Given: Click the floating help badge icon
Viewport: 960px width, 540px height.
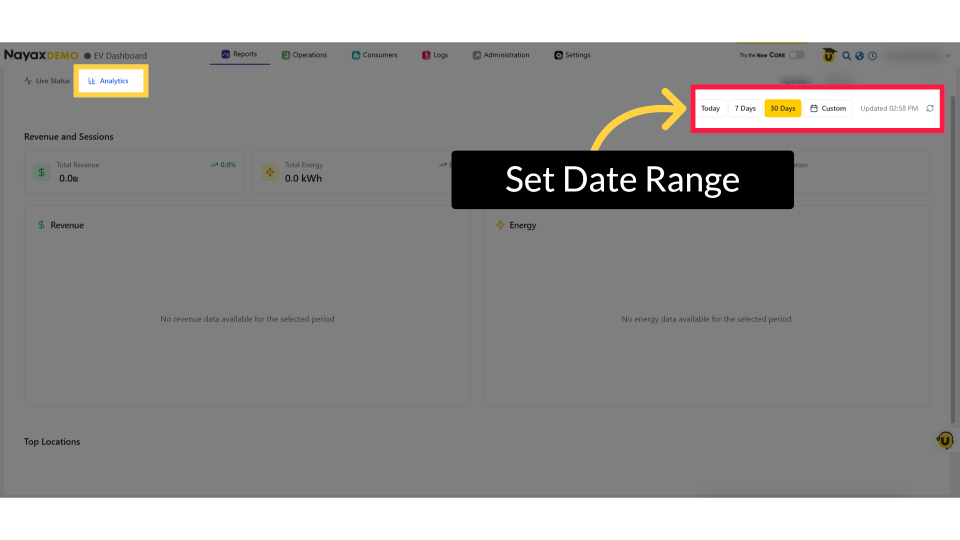Looking at the screenshot, I should tap(944, 440).
